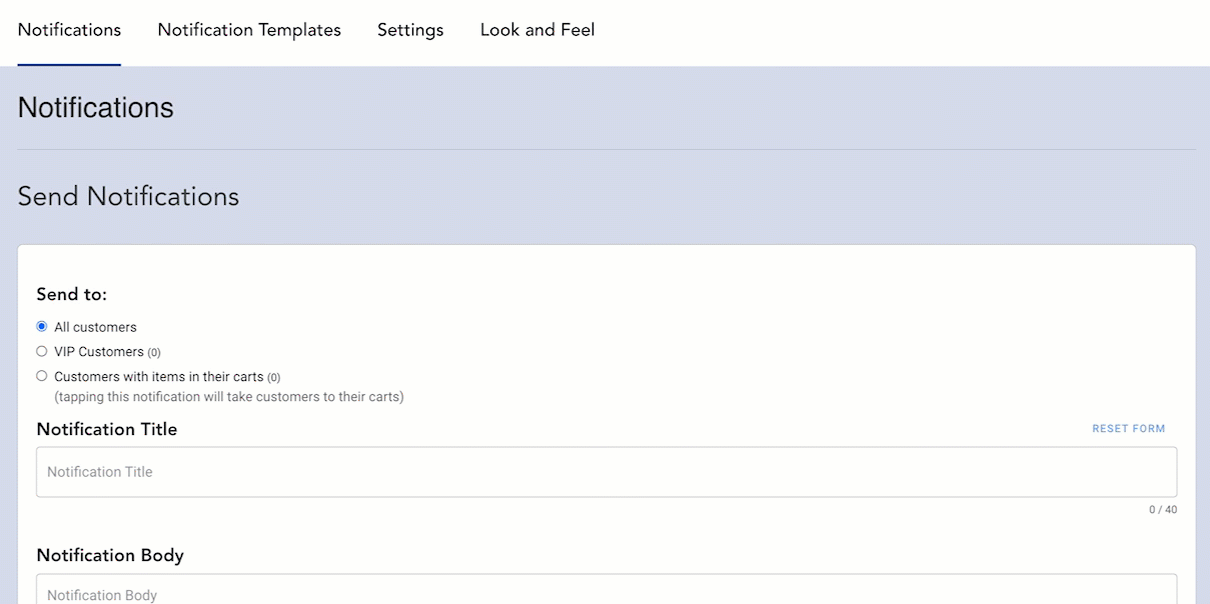Click "Customers with items in their carts" label

(159, 377)
